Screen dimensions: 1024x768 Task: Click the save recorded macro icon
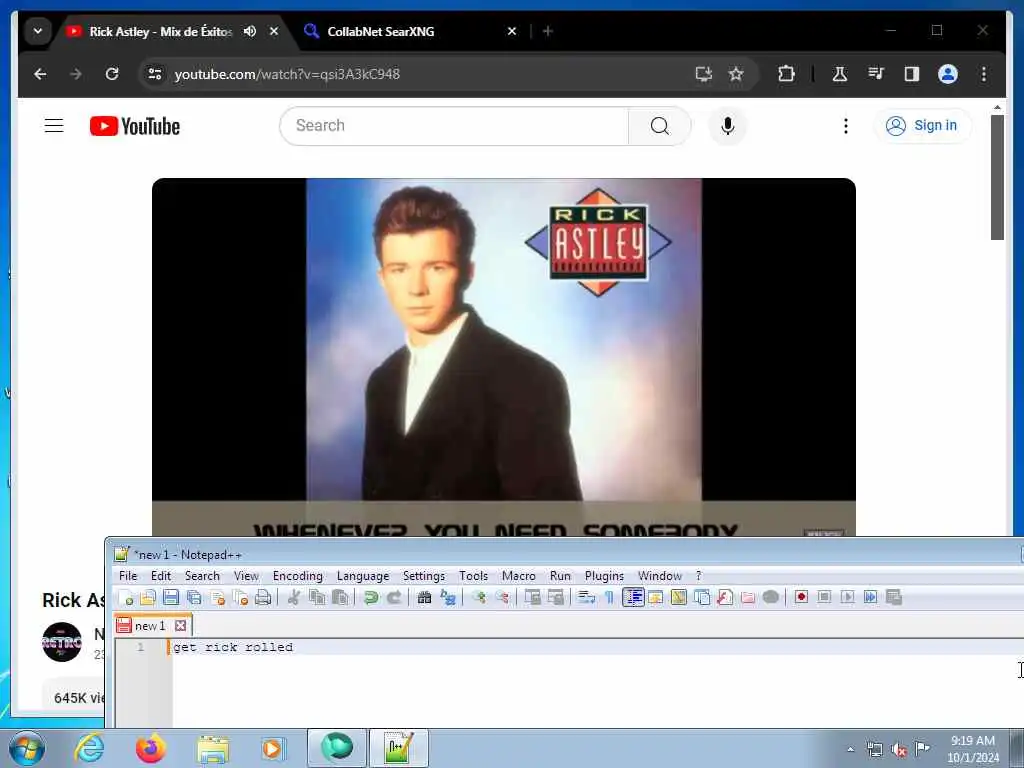[893, 597]
